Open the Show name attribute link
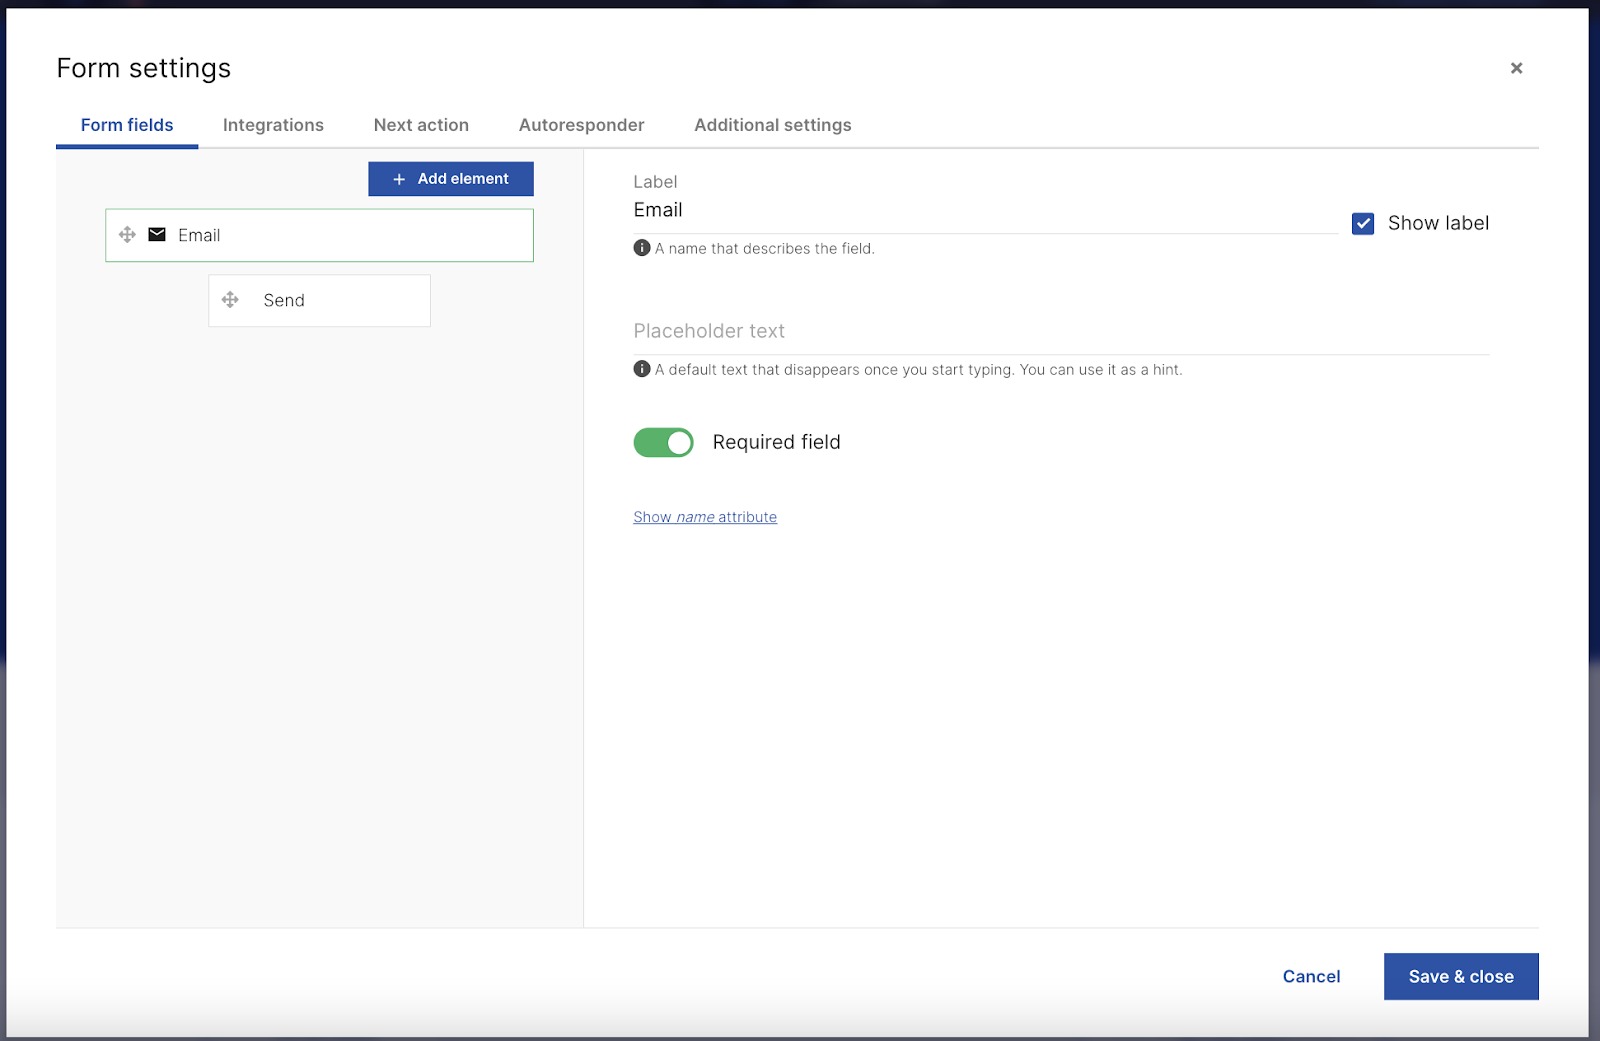The image size is (1600, 1041). 704,517
